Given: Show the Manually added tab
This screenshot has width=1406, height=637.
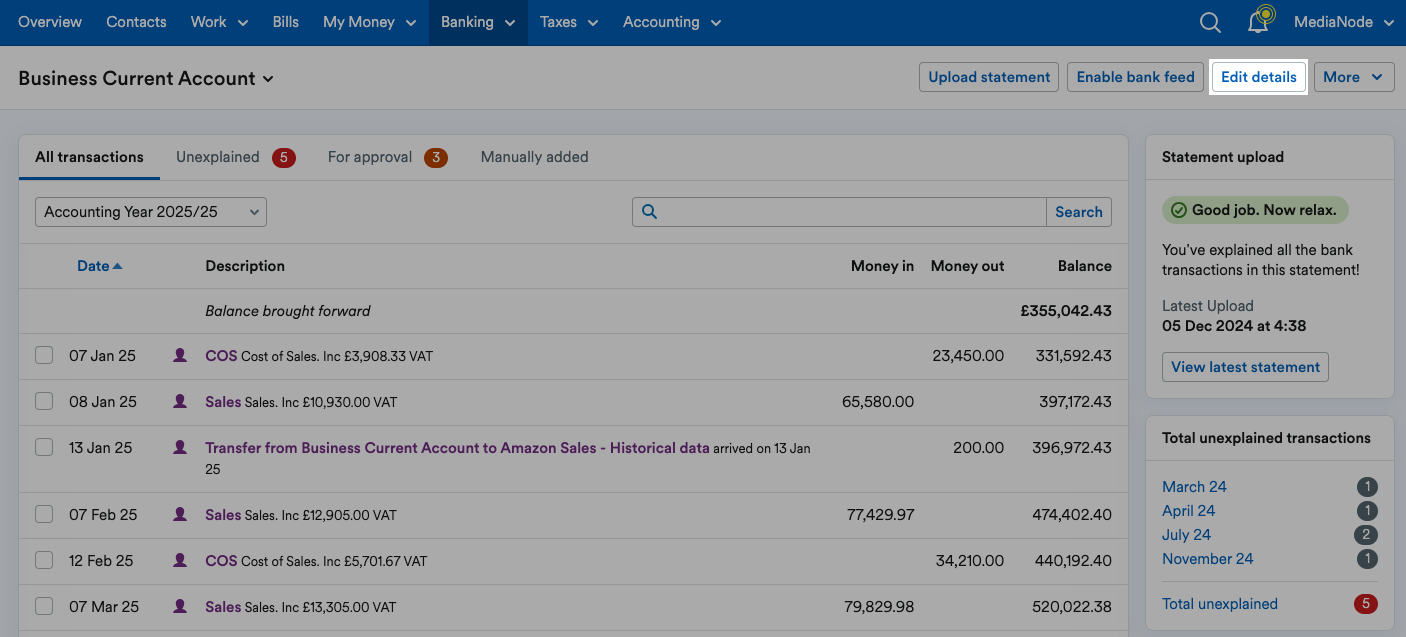Looking at the screenshot, I should coord(534,157).
